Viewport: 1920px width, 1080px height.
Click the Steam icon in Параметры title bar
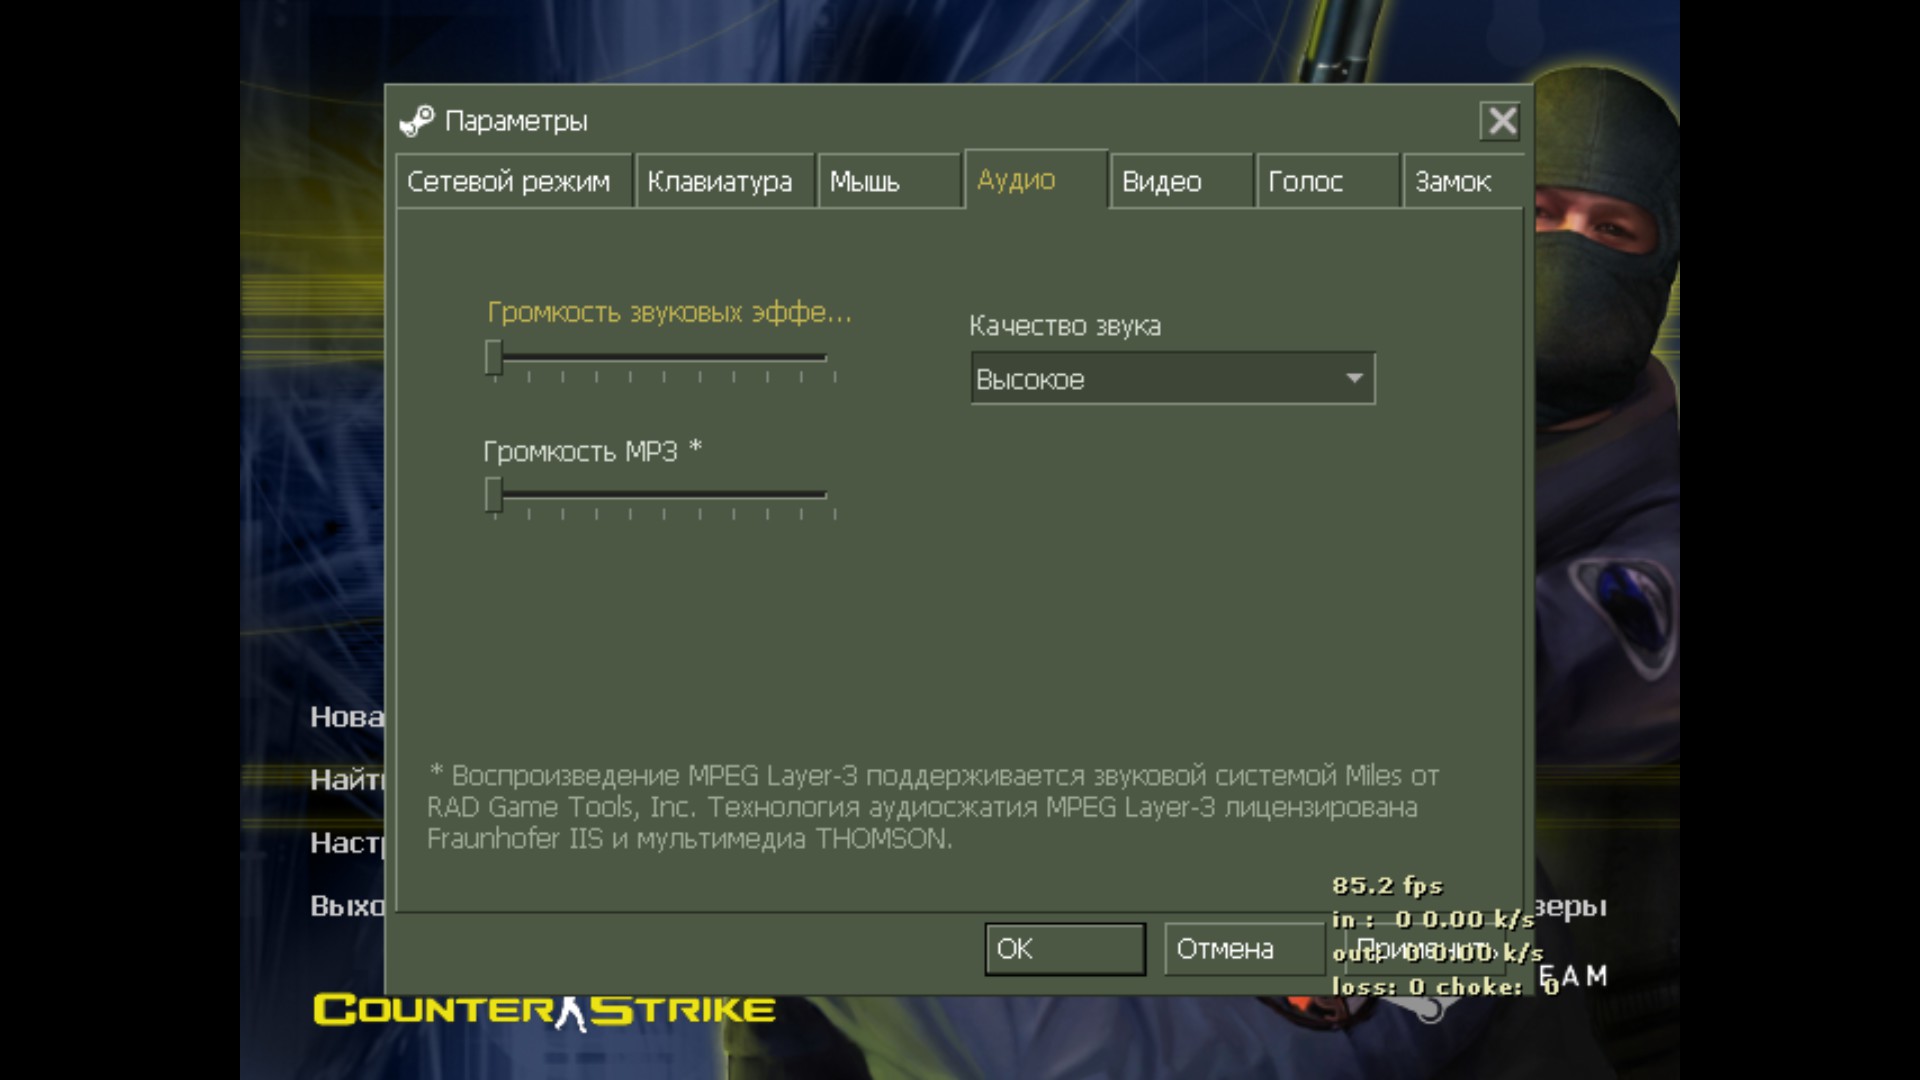click(416, 121)
